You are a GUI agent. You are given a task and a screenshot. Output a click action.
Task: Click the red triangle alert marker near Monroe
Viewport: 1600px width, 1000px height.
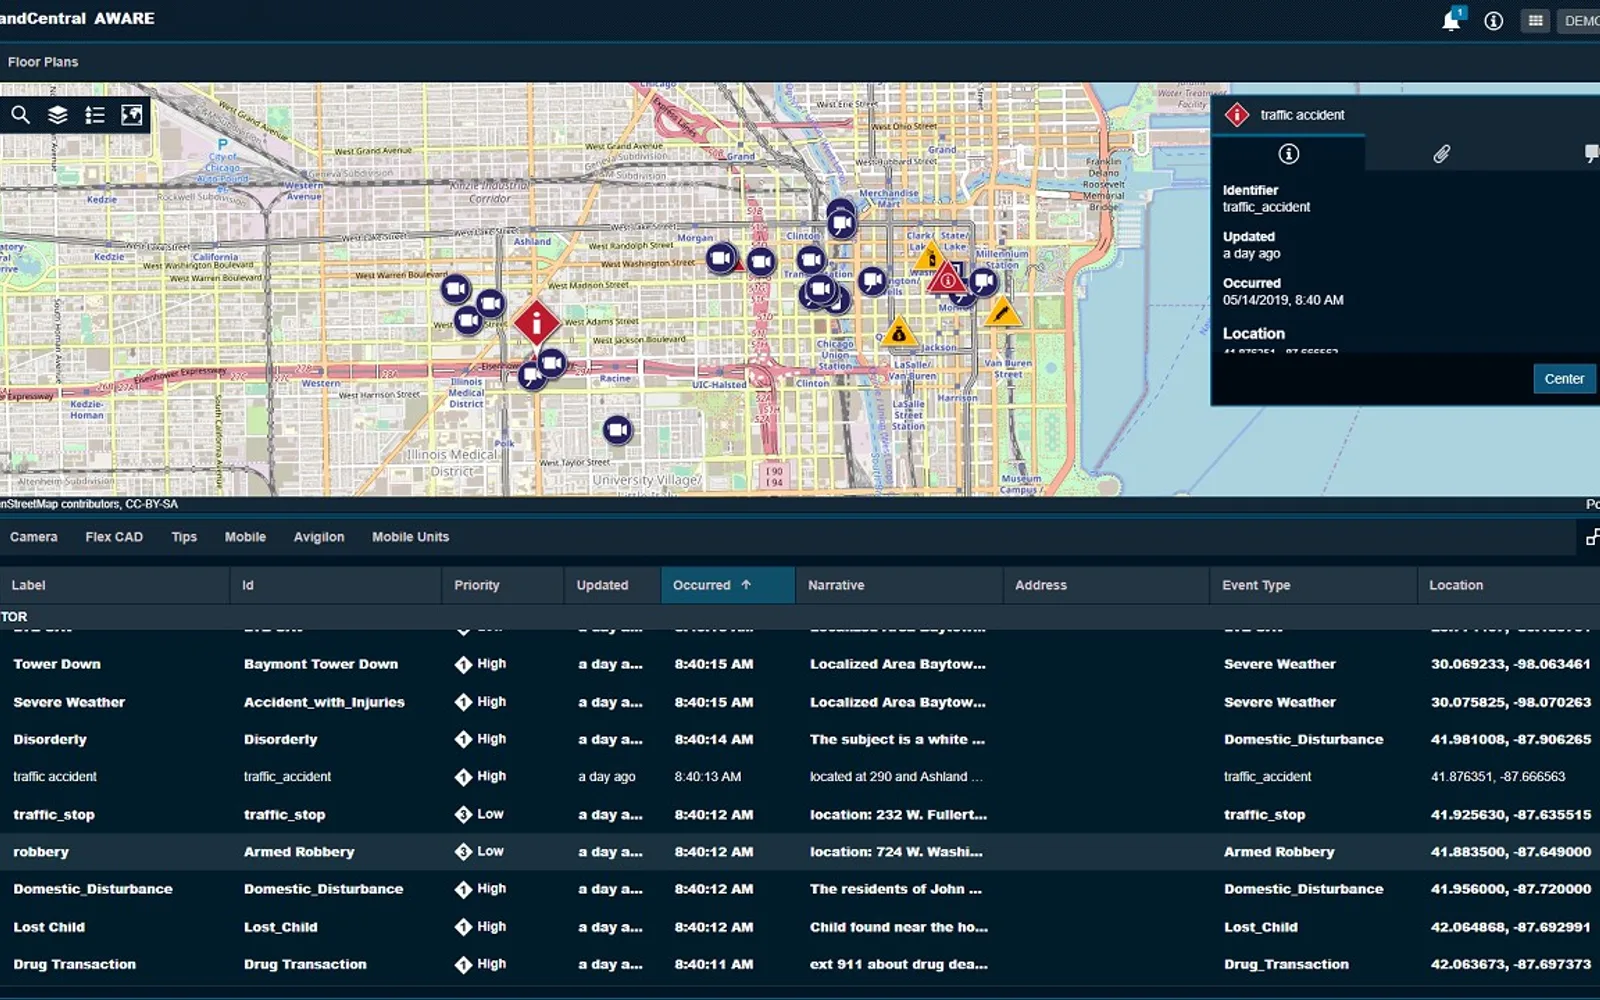[x=946, y=280]
